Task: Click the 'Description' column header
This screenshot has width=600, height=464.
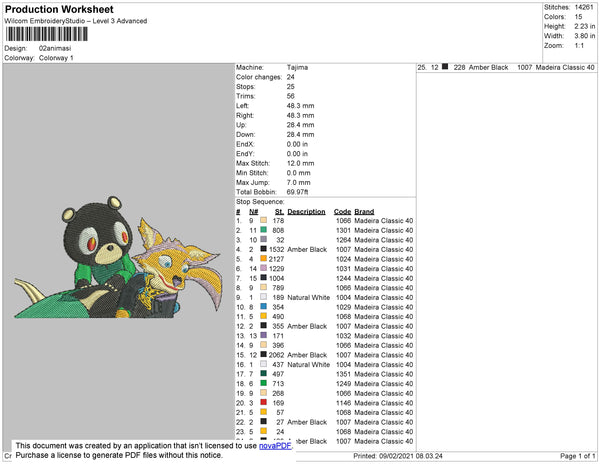Action: pos(307,212)
